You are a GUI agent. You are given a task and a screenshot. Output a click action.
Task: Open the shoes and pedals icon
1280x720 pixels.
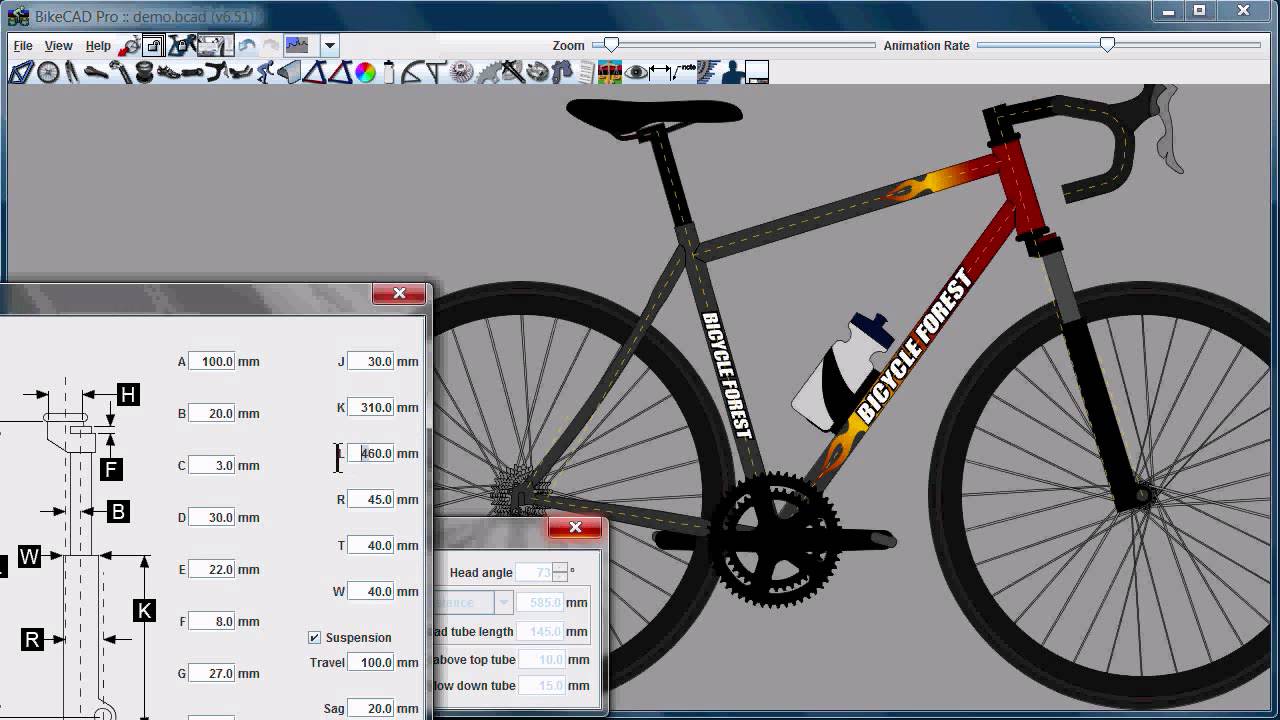168,72
